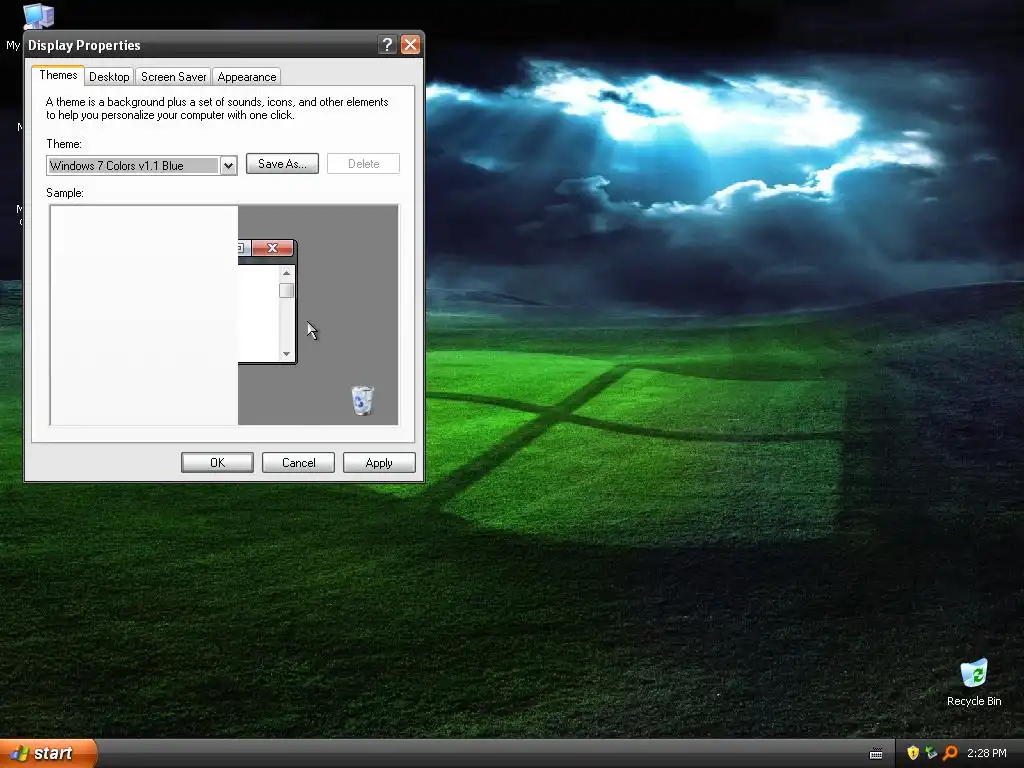
Task: Open the Appearance tab
Action: [x=247, y=76]
